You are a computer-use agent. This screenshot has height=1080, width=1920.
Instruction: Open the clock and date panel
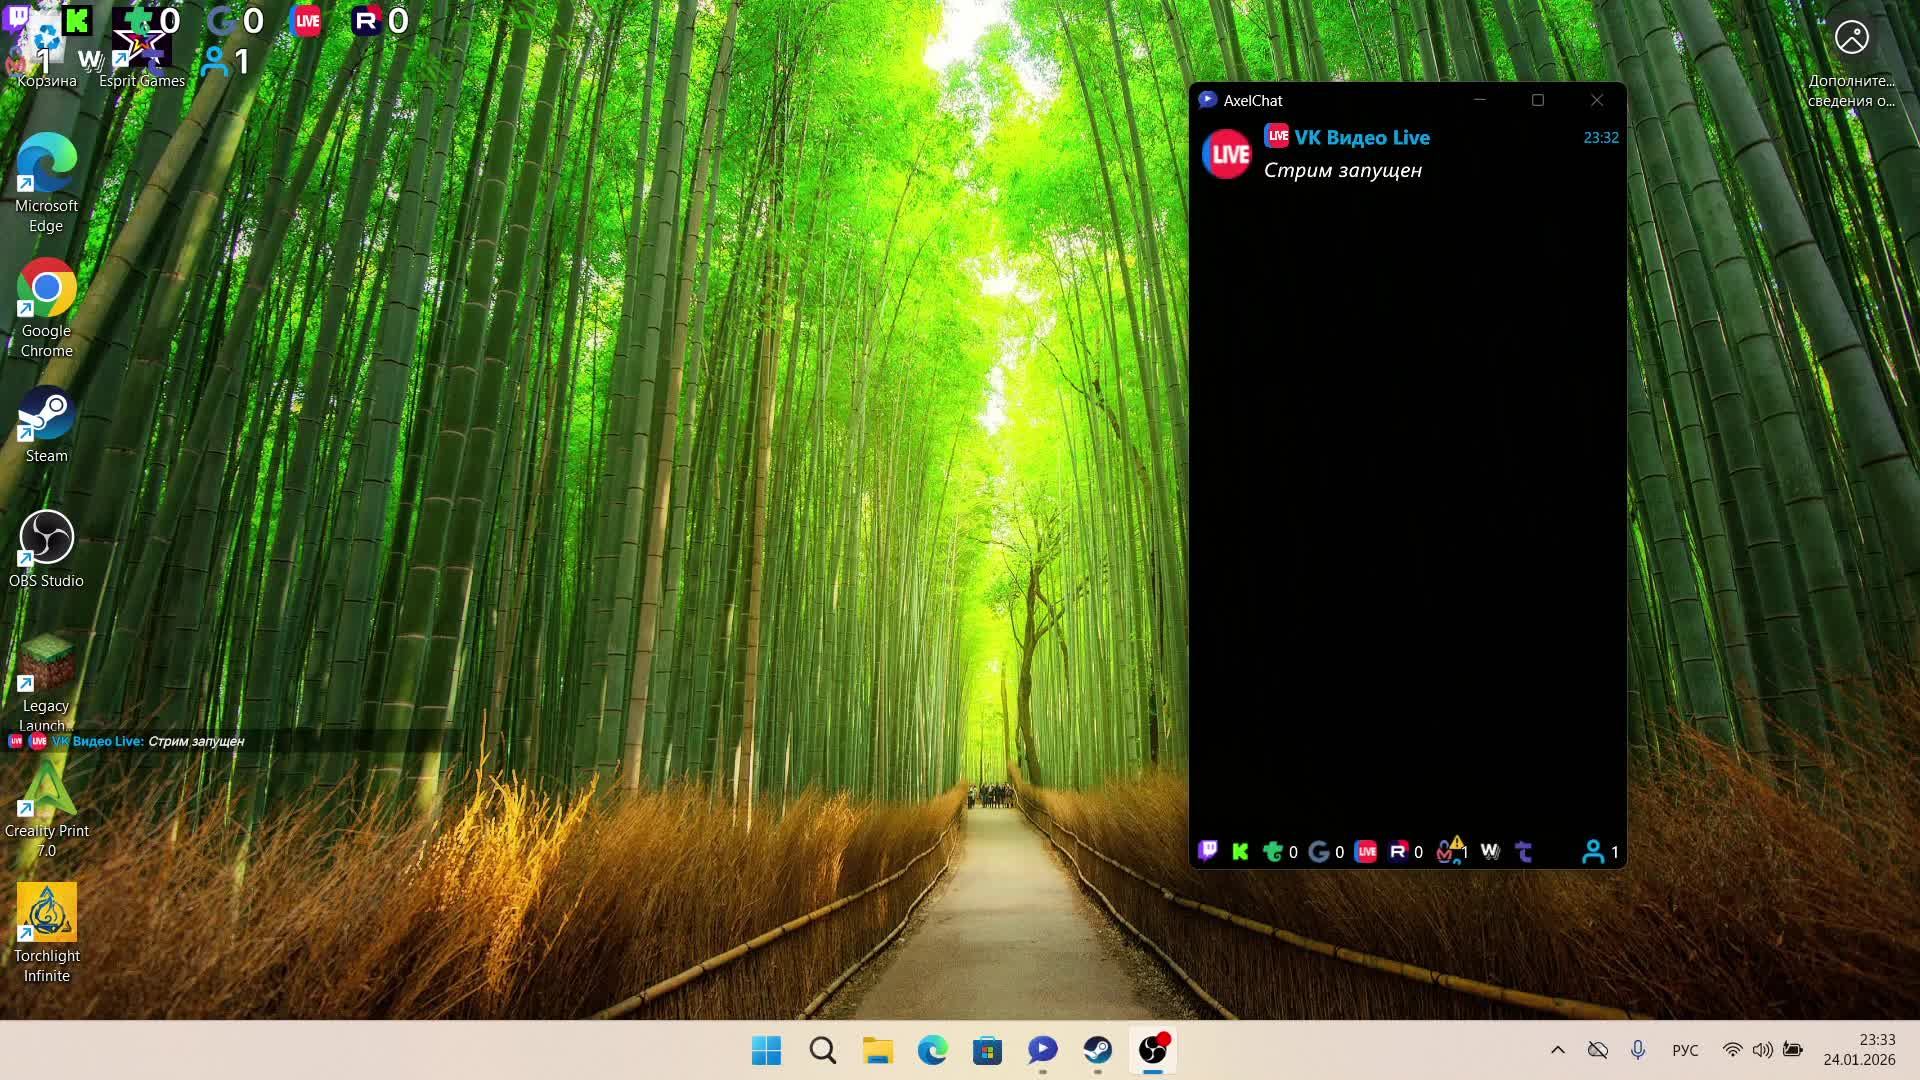click(1859, 1050)
